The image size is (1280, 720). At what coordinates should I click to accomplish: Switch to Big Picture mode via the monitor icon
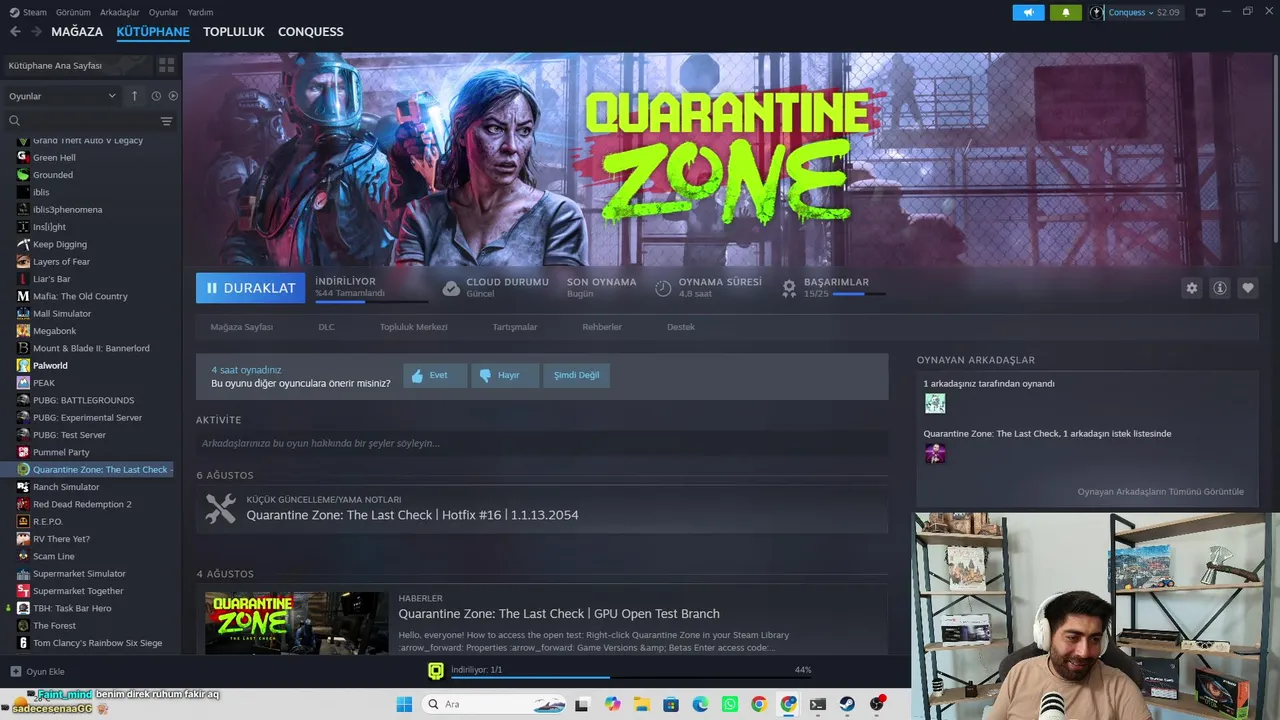(1201, 12)
